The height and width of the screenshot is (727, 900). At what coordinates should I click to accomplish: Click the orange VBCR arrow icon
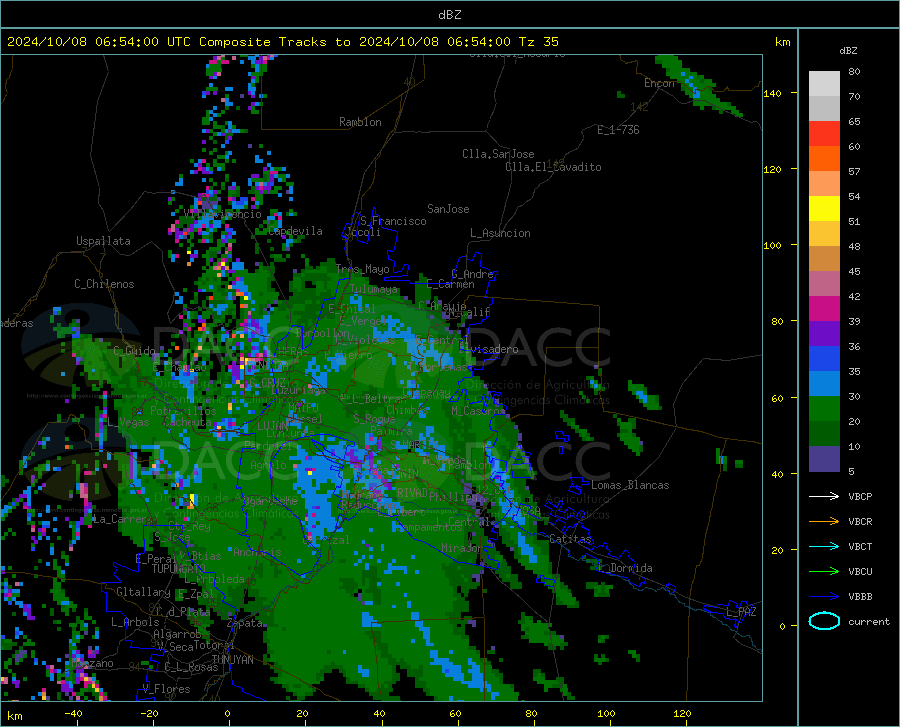tap(824, 522)
